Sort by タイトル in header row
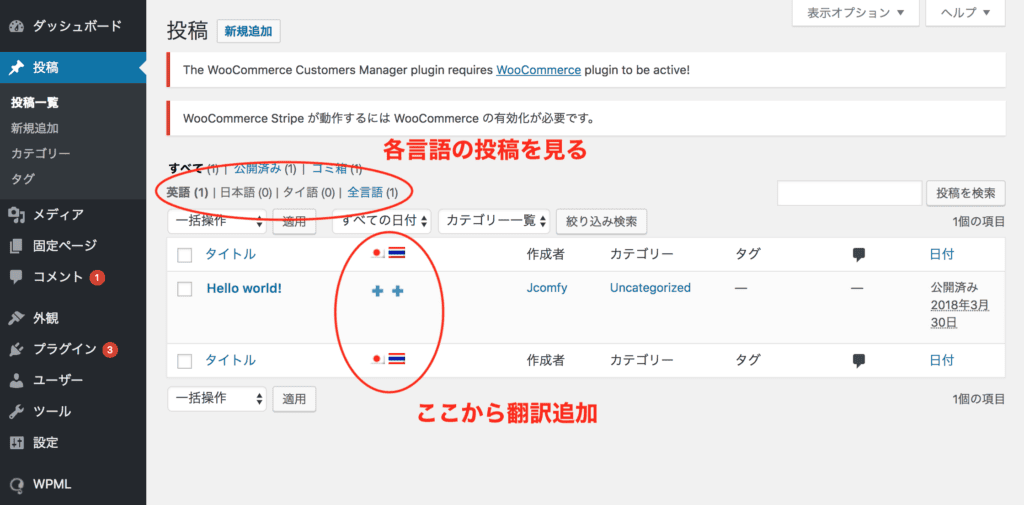The image size is (1024, 505). click(231, 255)
